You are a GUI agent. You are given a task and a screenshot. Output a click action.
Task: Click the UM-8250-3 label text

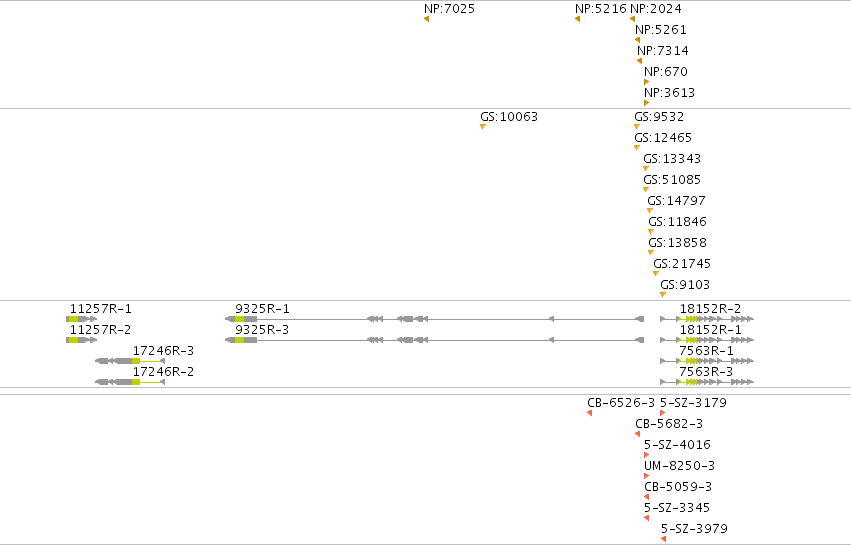pyautogui.click(x=679, y=466)
